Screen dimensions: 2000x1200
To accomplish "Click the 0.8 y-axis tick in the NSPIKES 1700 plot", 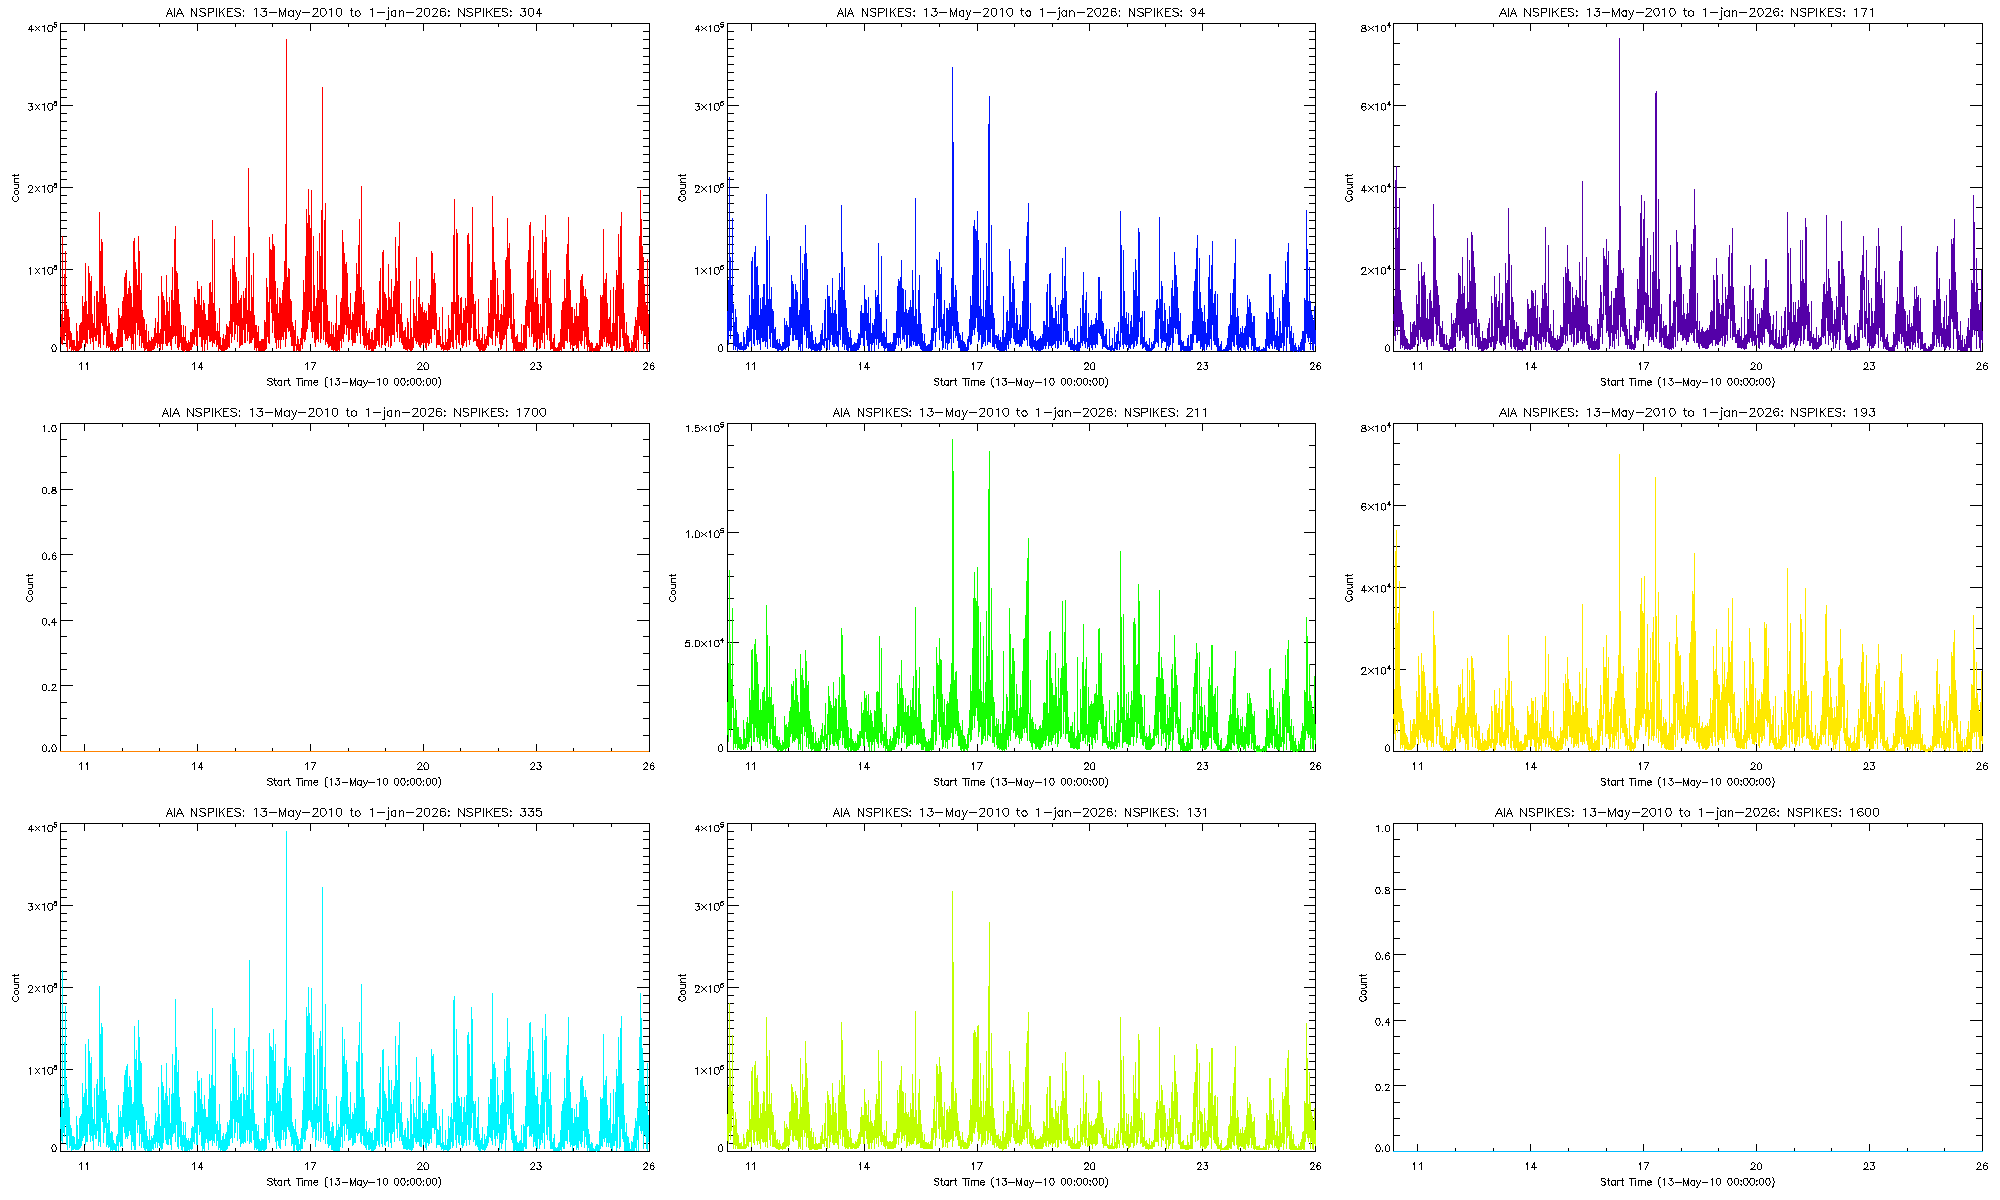I will 49,490.
